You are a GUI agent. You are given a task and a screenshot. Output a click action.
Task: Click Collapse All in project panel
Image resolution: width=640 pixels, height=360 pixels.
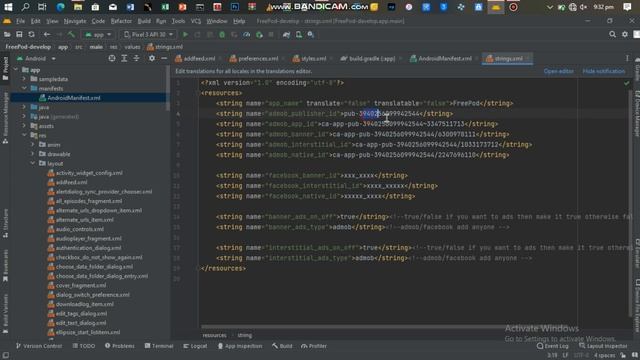(136, 58)
